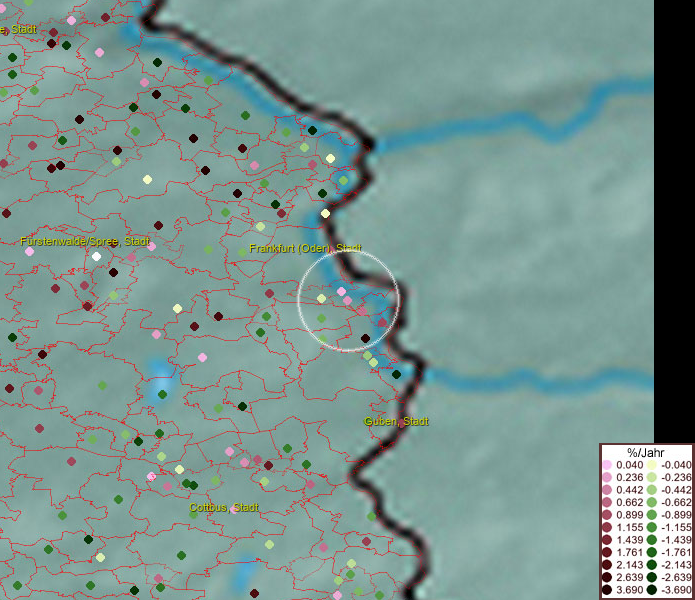Pick the -1.761 legend color swatch

[652, 553]
